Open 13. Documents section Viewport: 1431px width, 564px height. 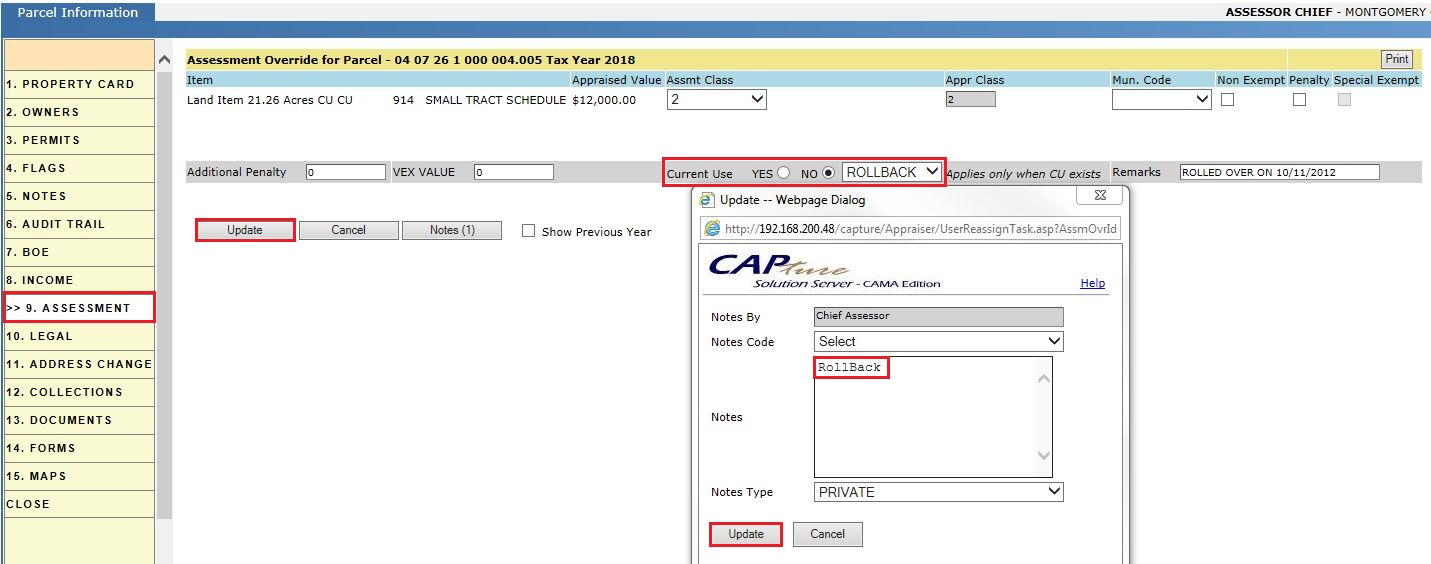[78, 420]
